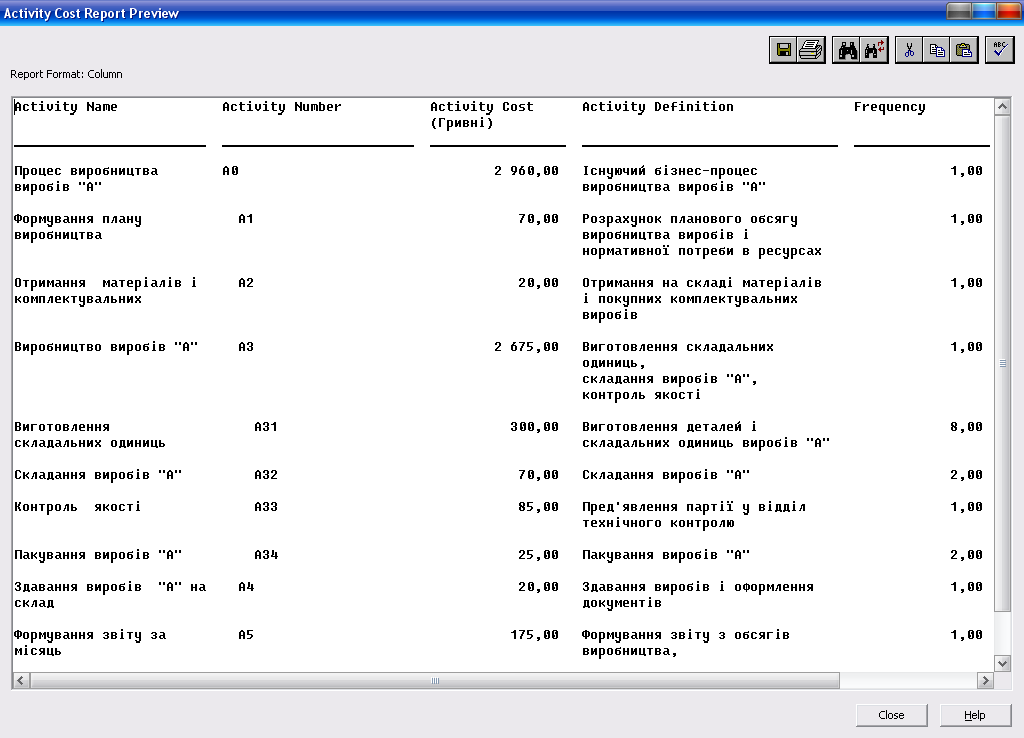
Task: Click activity number "A32"
Action: (266, 475)
